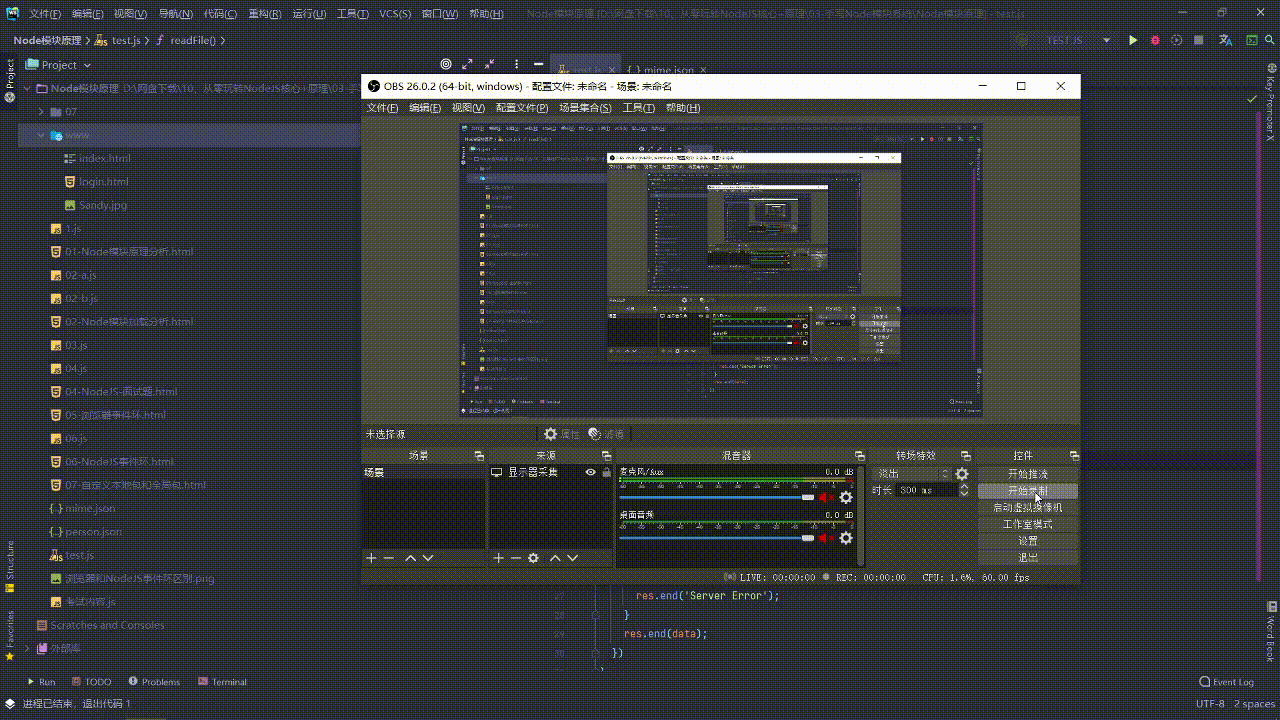Viewport: 1280px width, 720px height.
Task: Add a new source in OBS
Action: tap(498, 558)
